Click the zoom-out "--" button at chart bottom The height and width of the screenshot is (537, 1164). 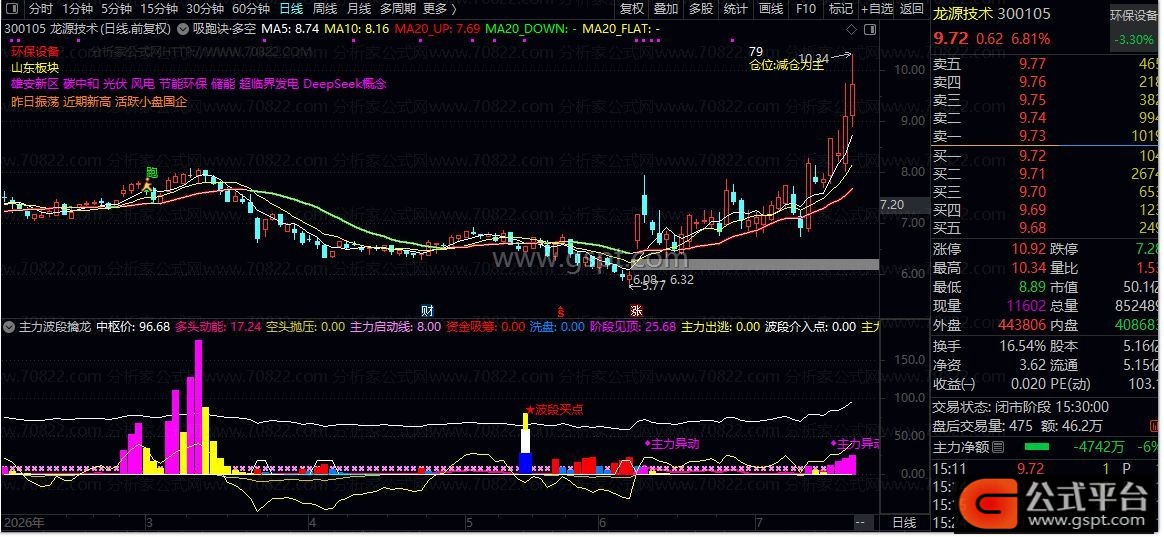860,523
